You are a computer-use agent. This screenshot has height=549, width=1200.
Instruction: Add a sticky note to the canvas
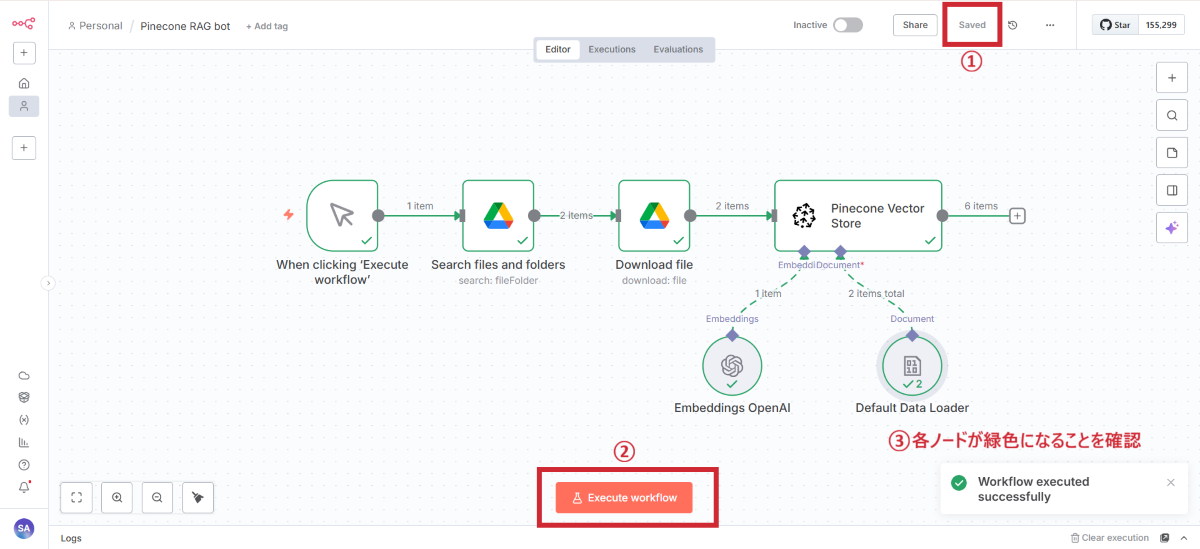[x=1171, y=153]
